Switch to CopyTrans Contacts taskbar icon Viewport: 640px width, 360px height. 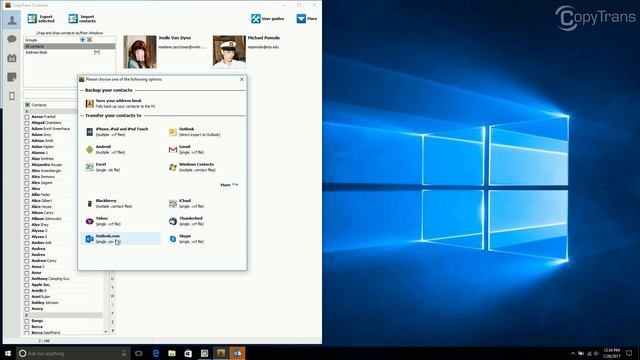tap(221, 353)
